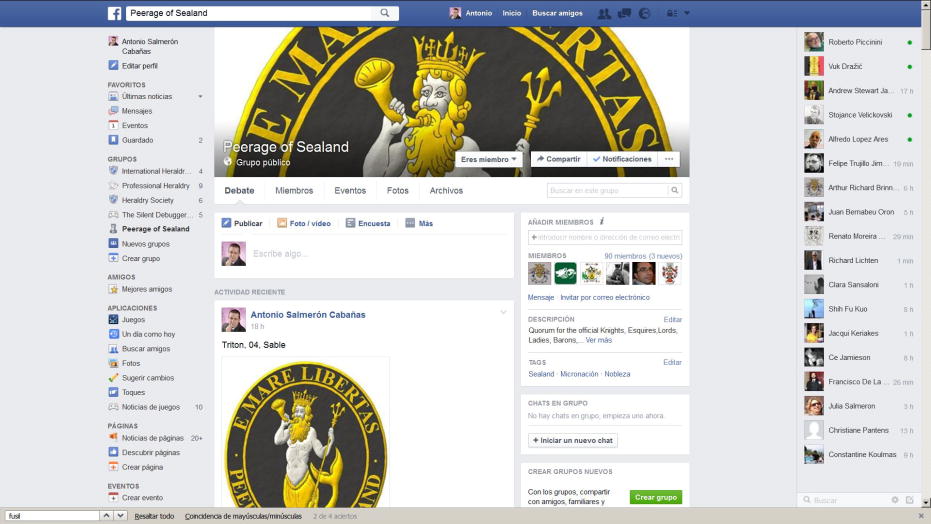Switch to Miembros tab
This screenshot has height=524, width=931.
[294, 190]
